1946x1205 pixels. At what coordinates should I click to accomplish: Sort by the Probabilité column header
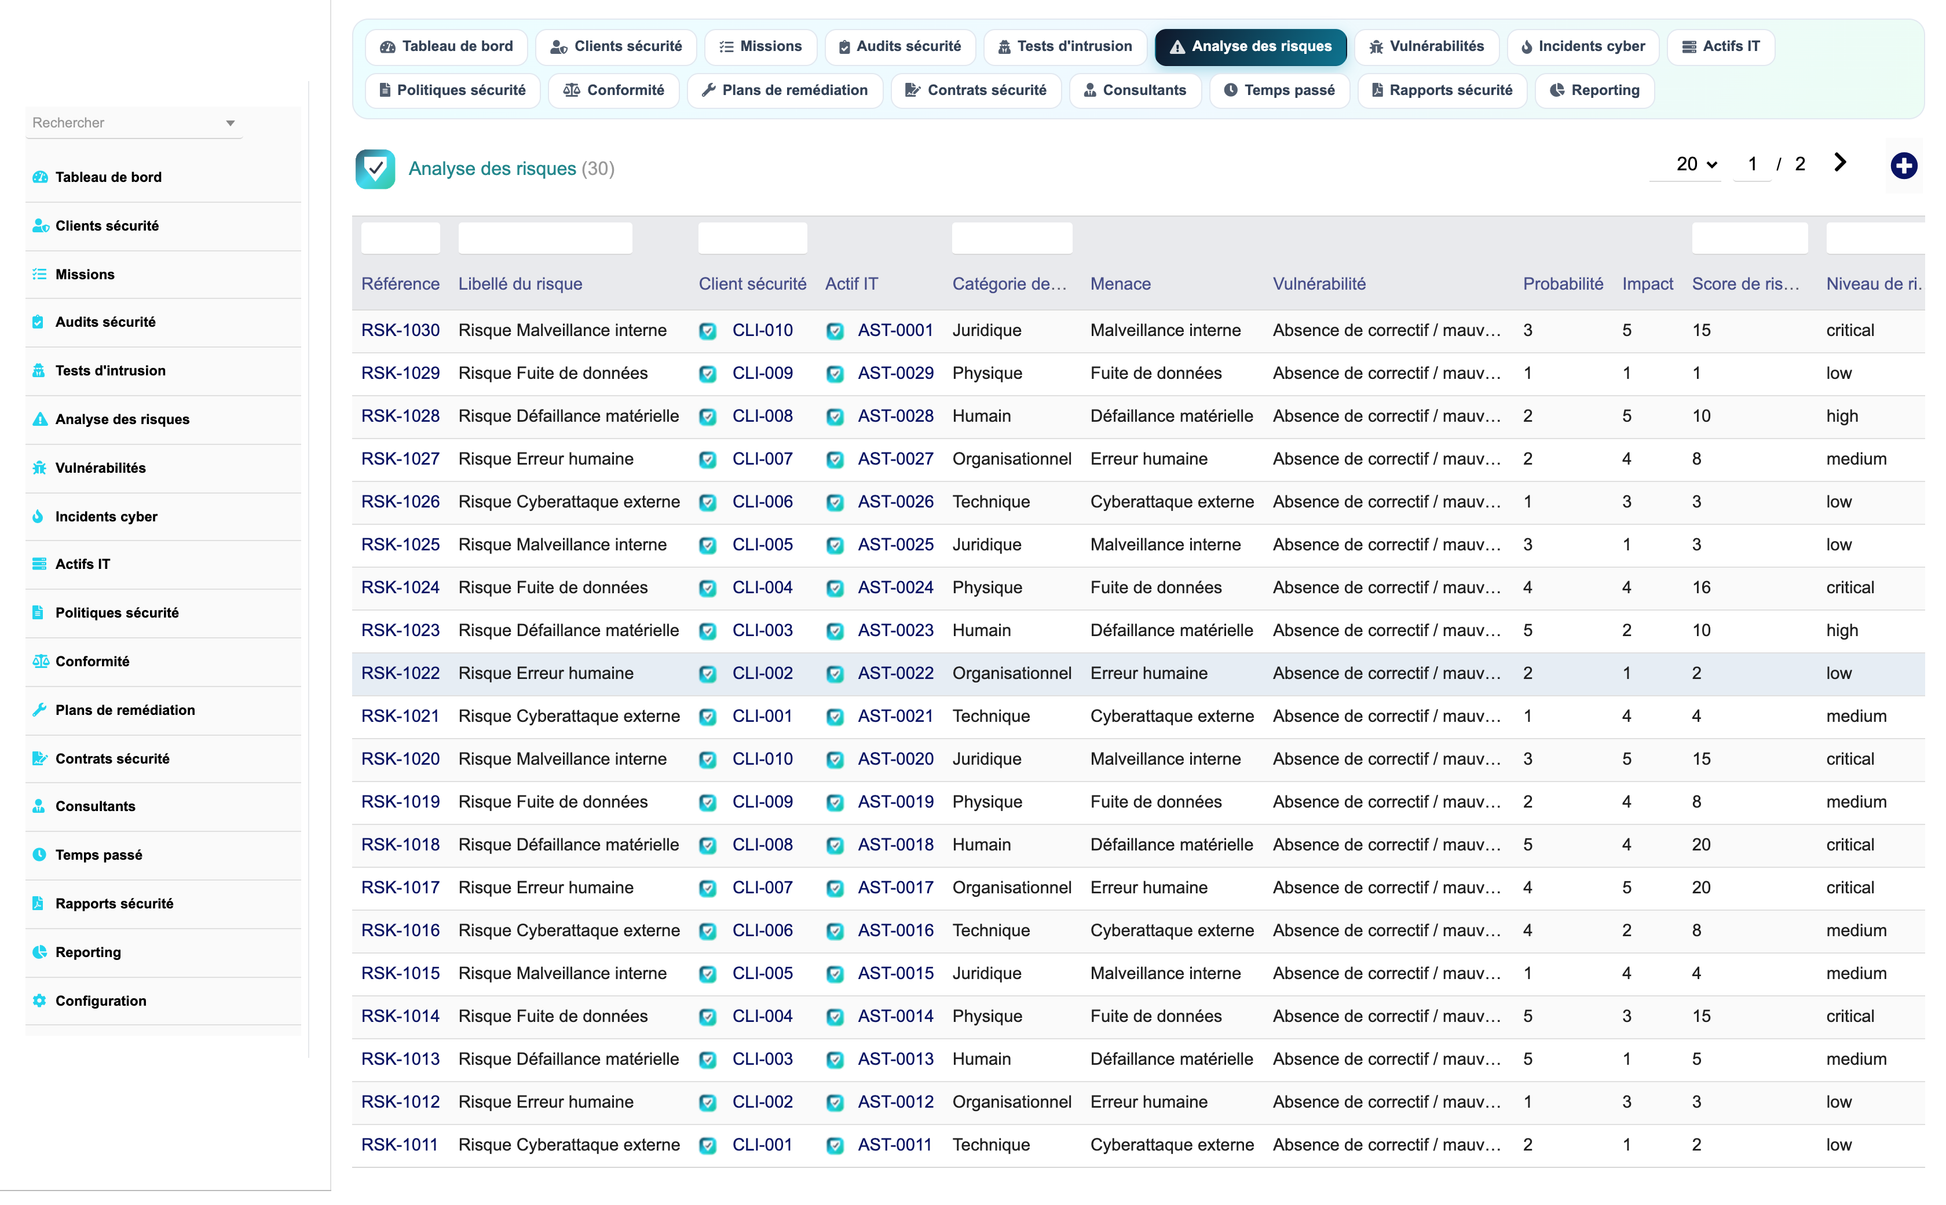point(1563,284)
